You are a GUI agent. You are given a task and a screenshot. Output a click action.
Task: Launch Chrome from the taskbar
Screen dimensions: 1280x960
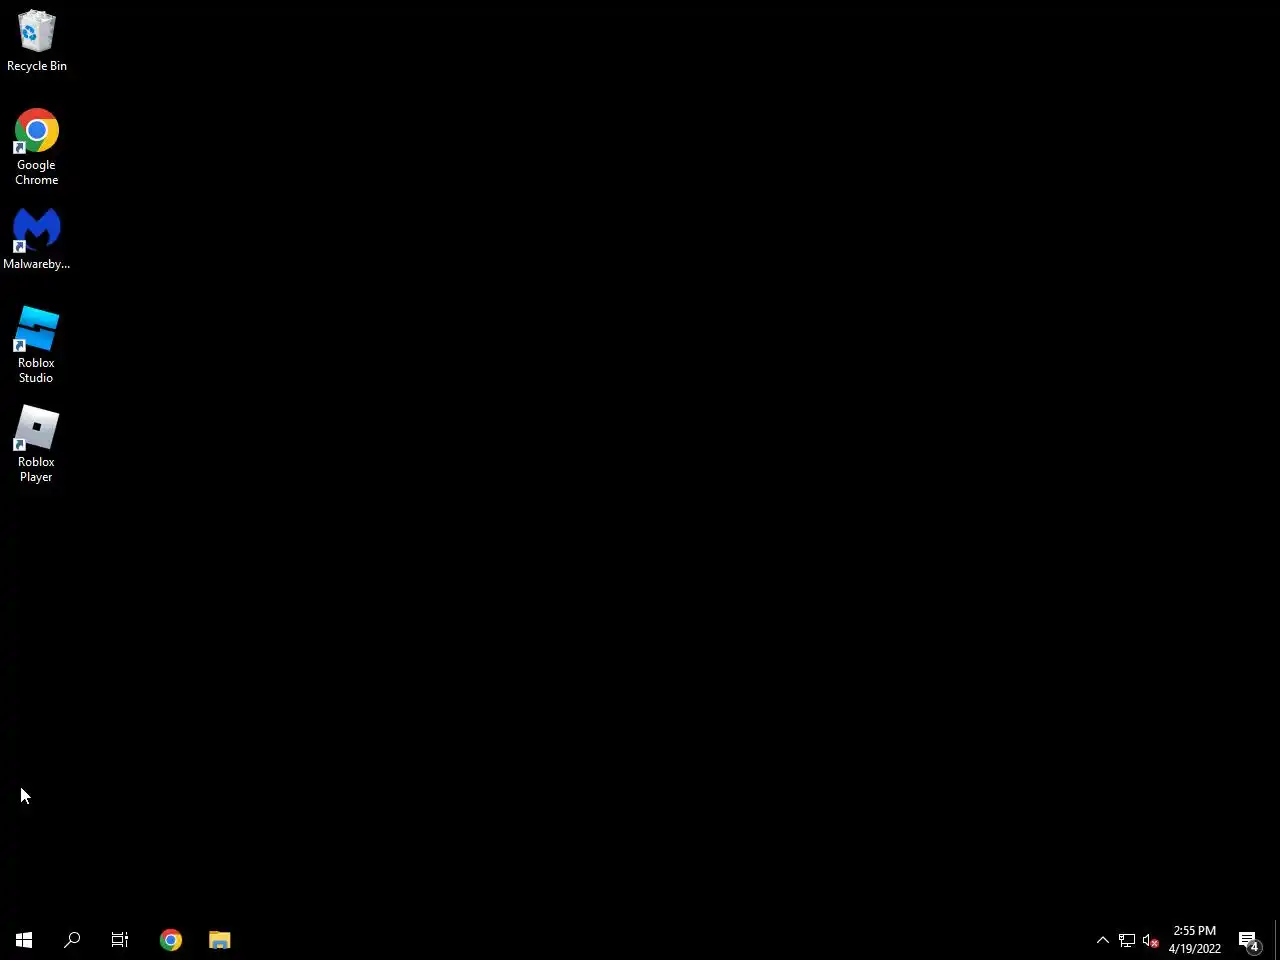pyautogui.click(x=171, y=940)
